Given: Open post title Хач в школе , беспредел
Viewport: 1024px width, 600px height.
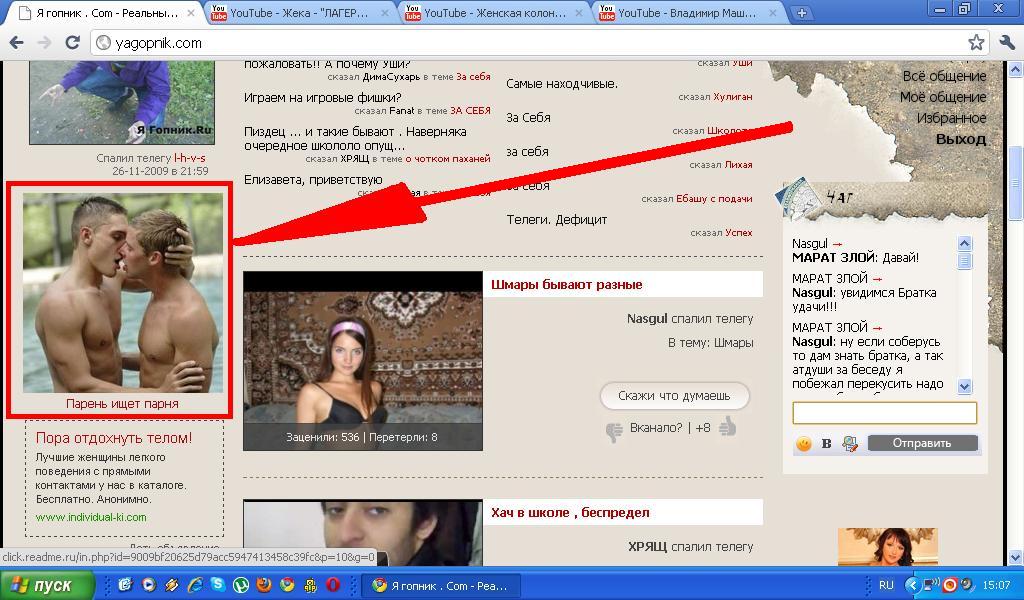Looking at the screenshot, I should [571, 513].
